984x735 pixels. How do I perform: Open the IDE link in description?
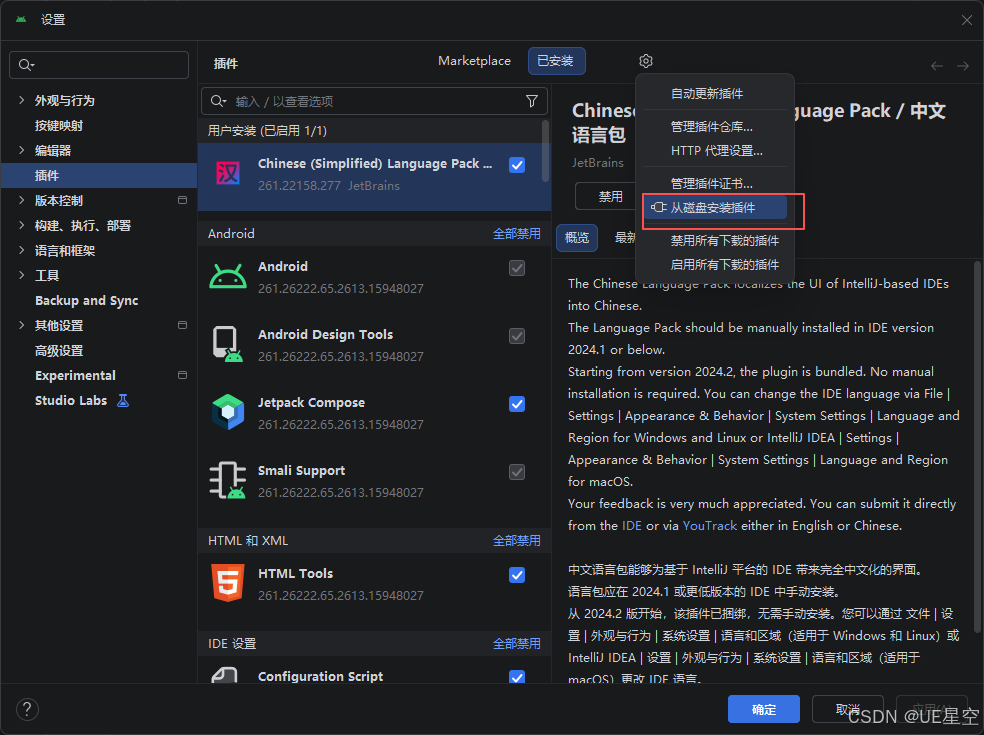pyautogui.click(x=631, y=525)
